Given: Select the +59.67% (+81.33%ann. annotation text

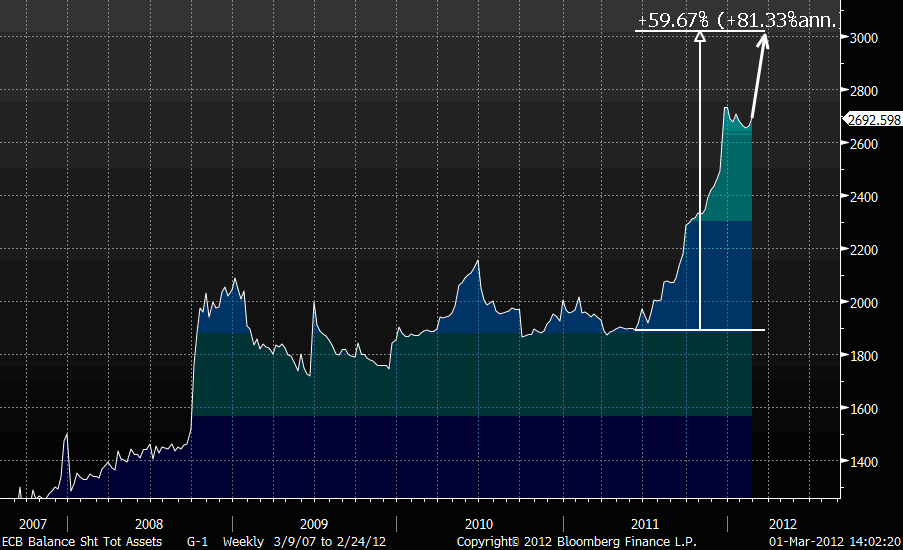Looking at the screenshot, I should coord(737,20).
